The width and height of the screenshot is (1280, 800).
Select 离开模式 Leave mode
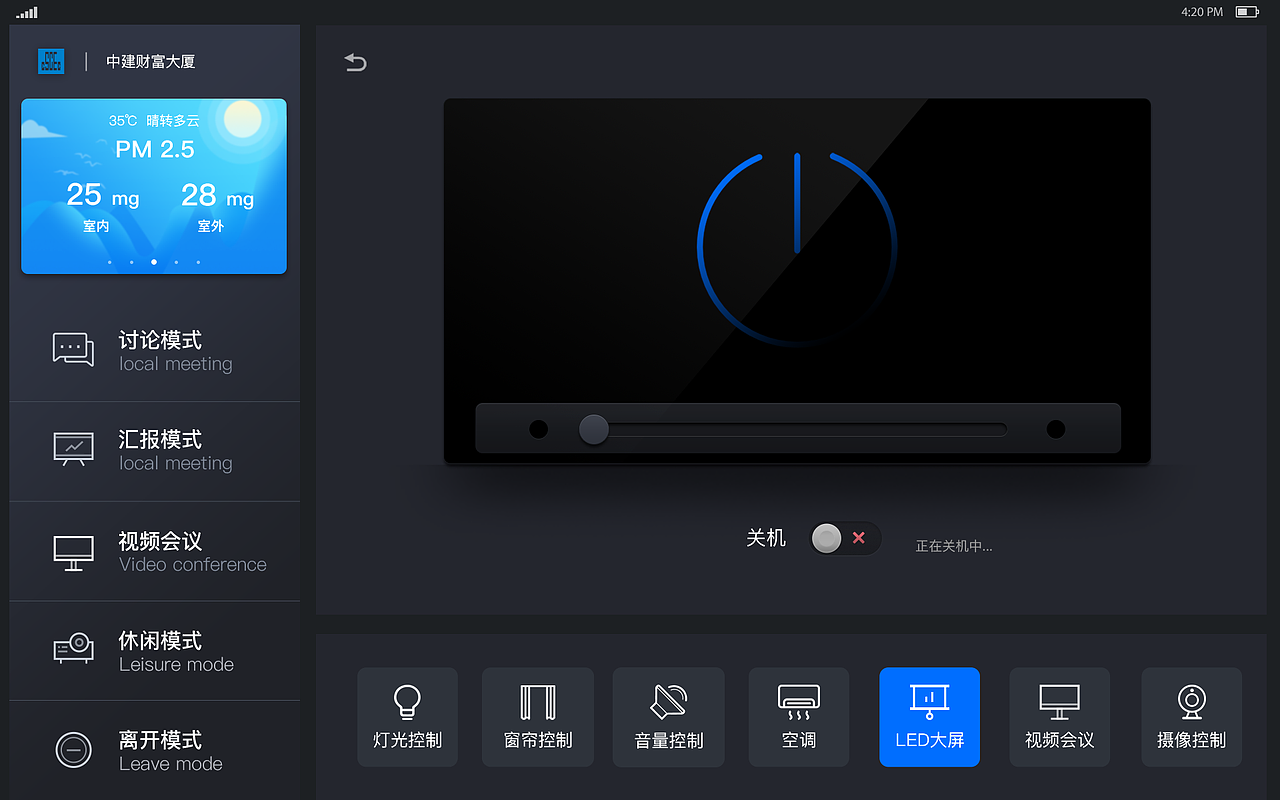coord(155,750)
